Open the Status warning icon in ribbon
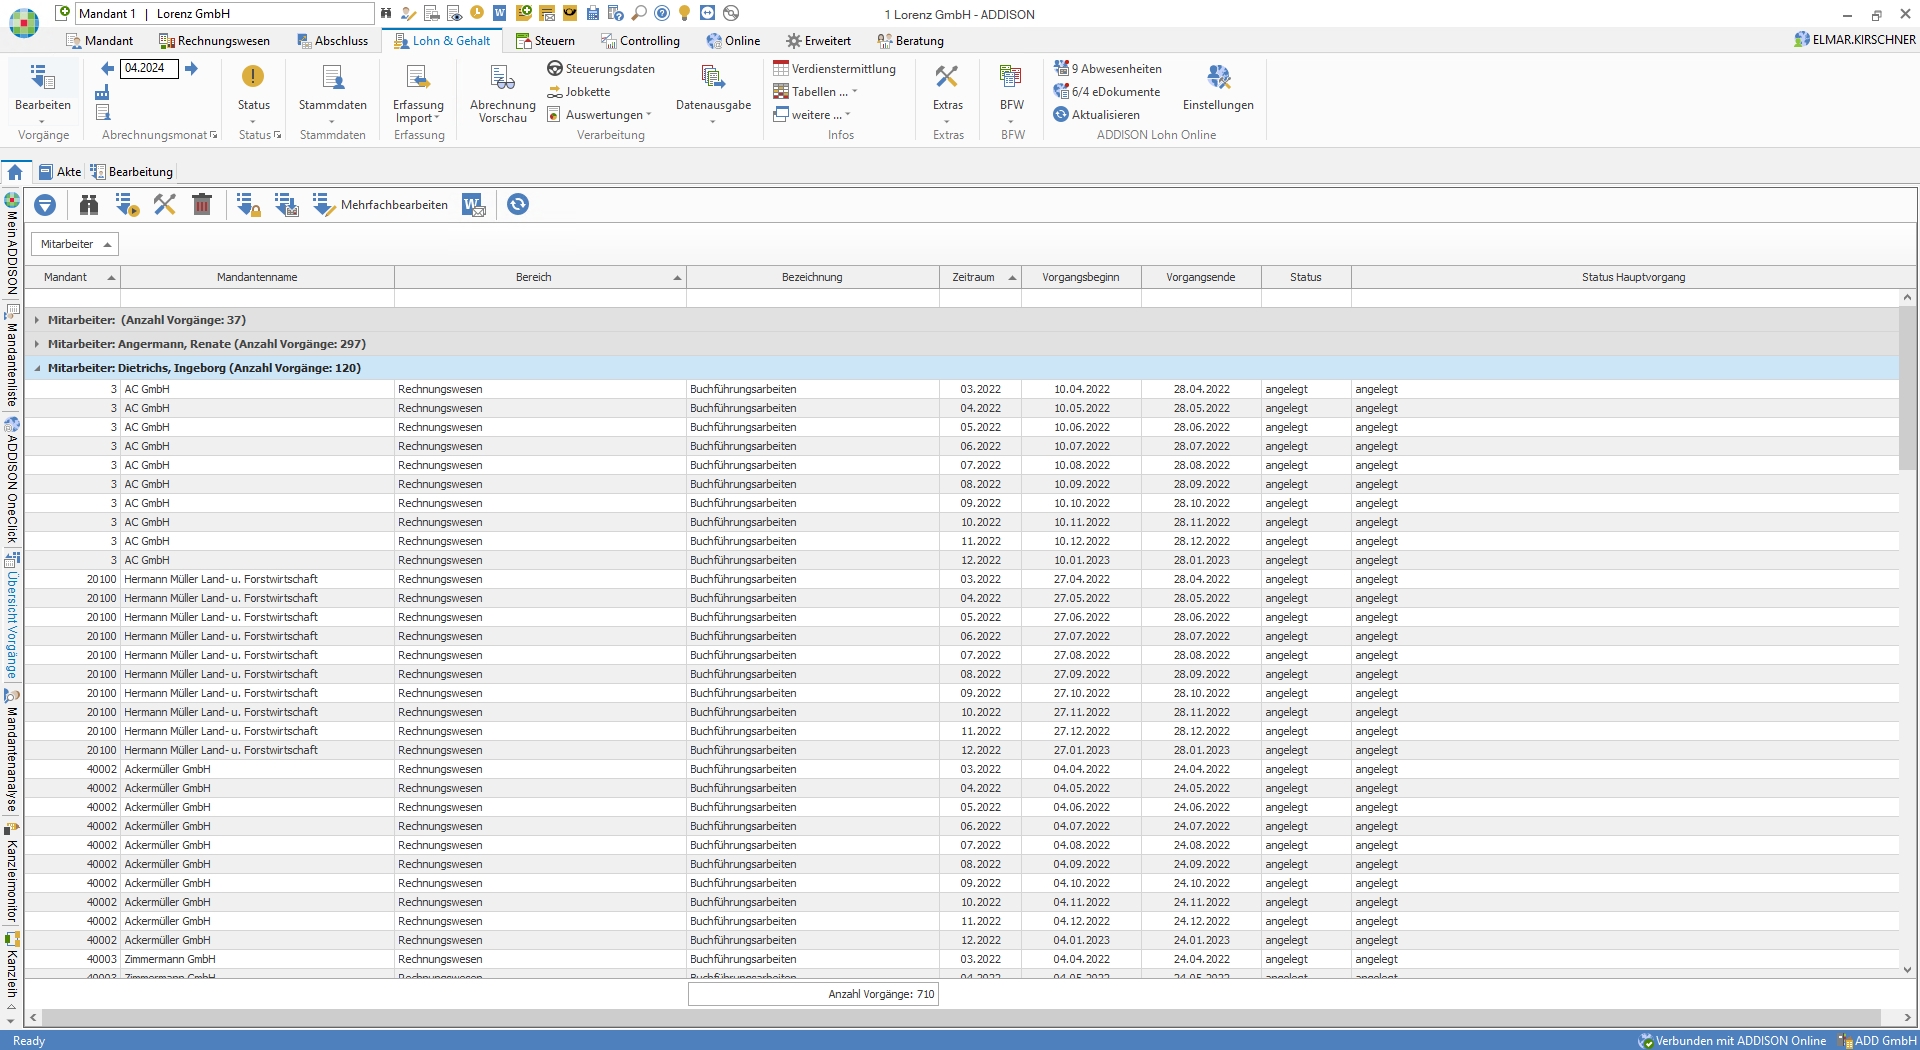 [x=253, y=78]
